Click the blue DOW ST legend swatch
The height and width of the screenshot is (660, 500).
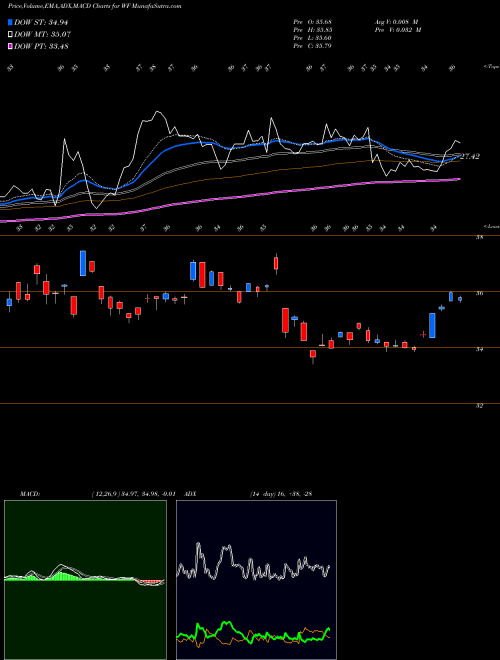10,22
